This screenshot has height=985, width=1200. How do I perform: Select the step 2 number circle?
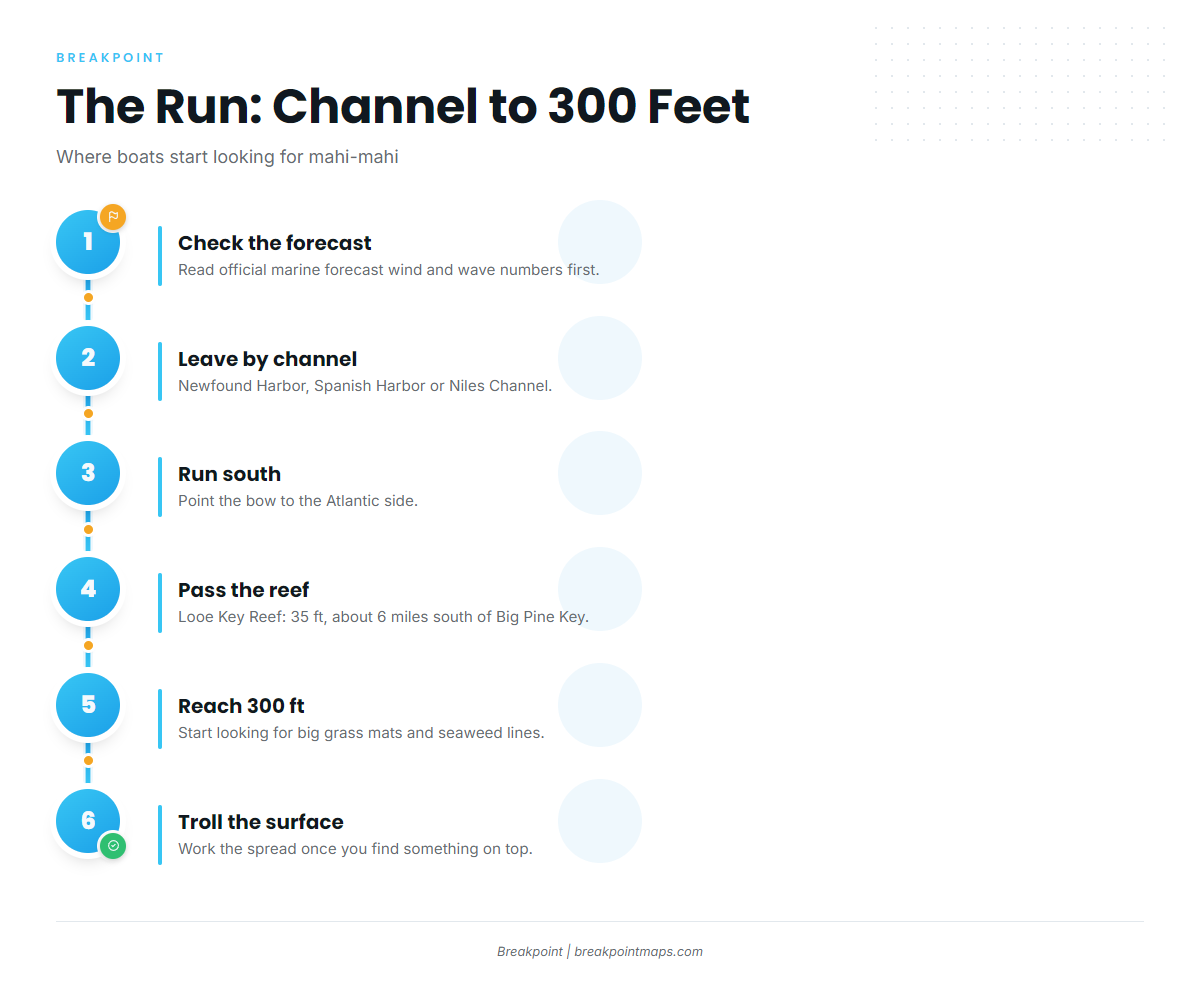[x=88, y=358]
